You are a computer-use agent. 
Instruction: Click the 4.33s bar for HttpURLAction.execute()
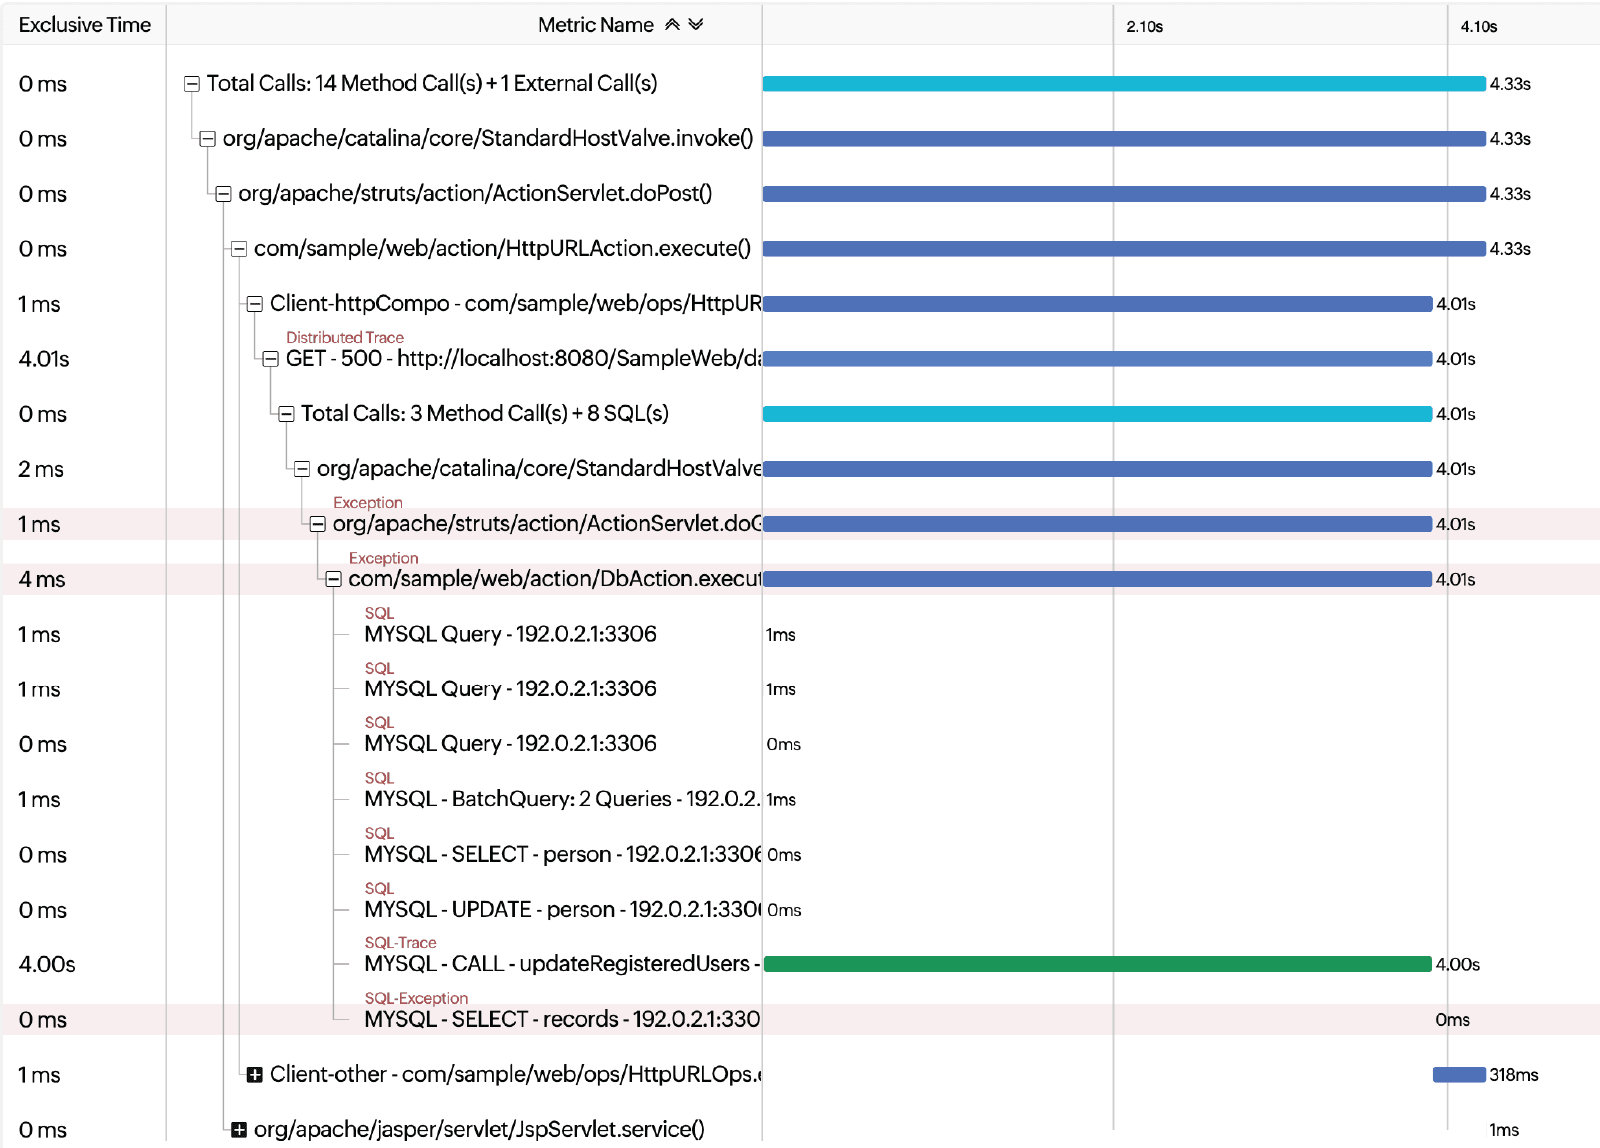coord(1124,249)
